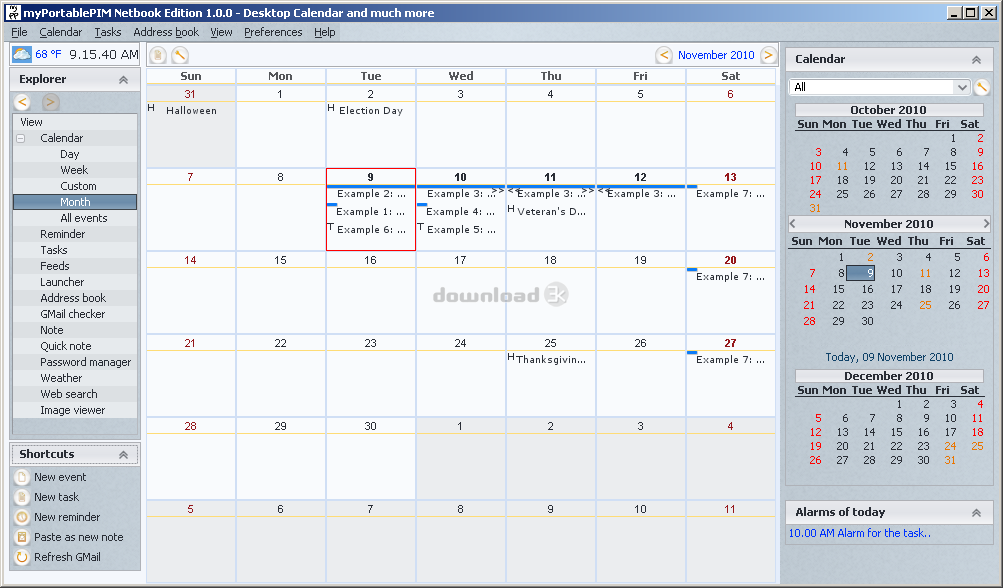
Task: Click the New event shortcut icon
Action: 22,477
